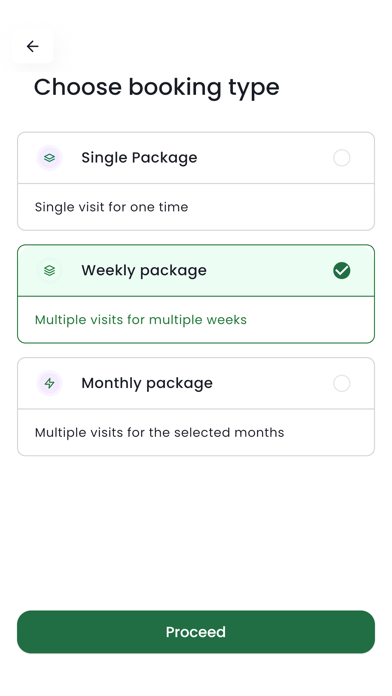Click the highlighted Weekly package card header

click(x=196, y=270)
